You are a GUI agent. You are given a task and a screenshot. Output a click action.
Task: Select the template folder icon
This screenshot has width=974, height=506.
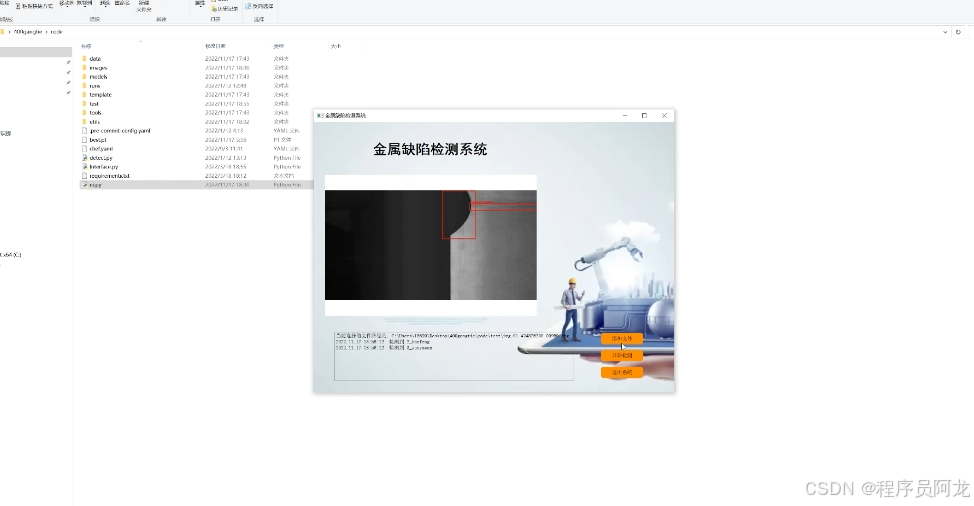click(84, 94)
